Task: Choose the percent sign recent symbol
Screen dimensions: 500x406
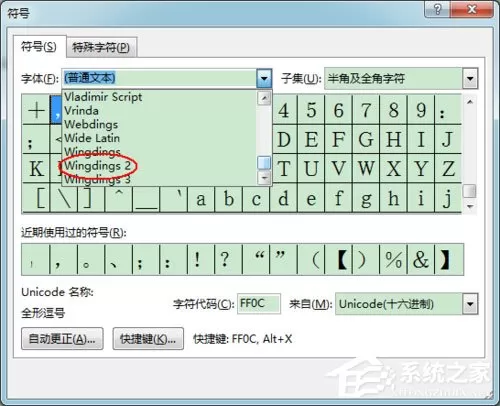Action: tap(393, 260)
